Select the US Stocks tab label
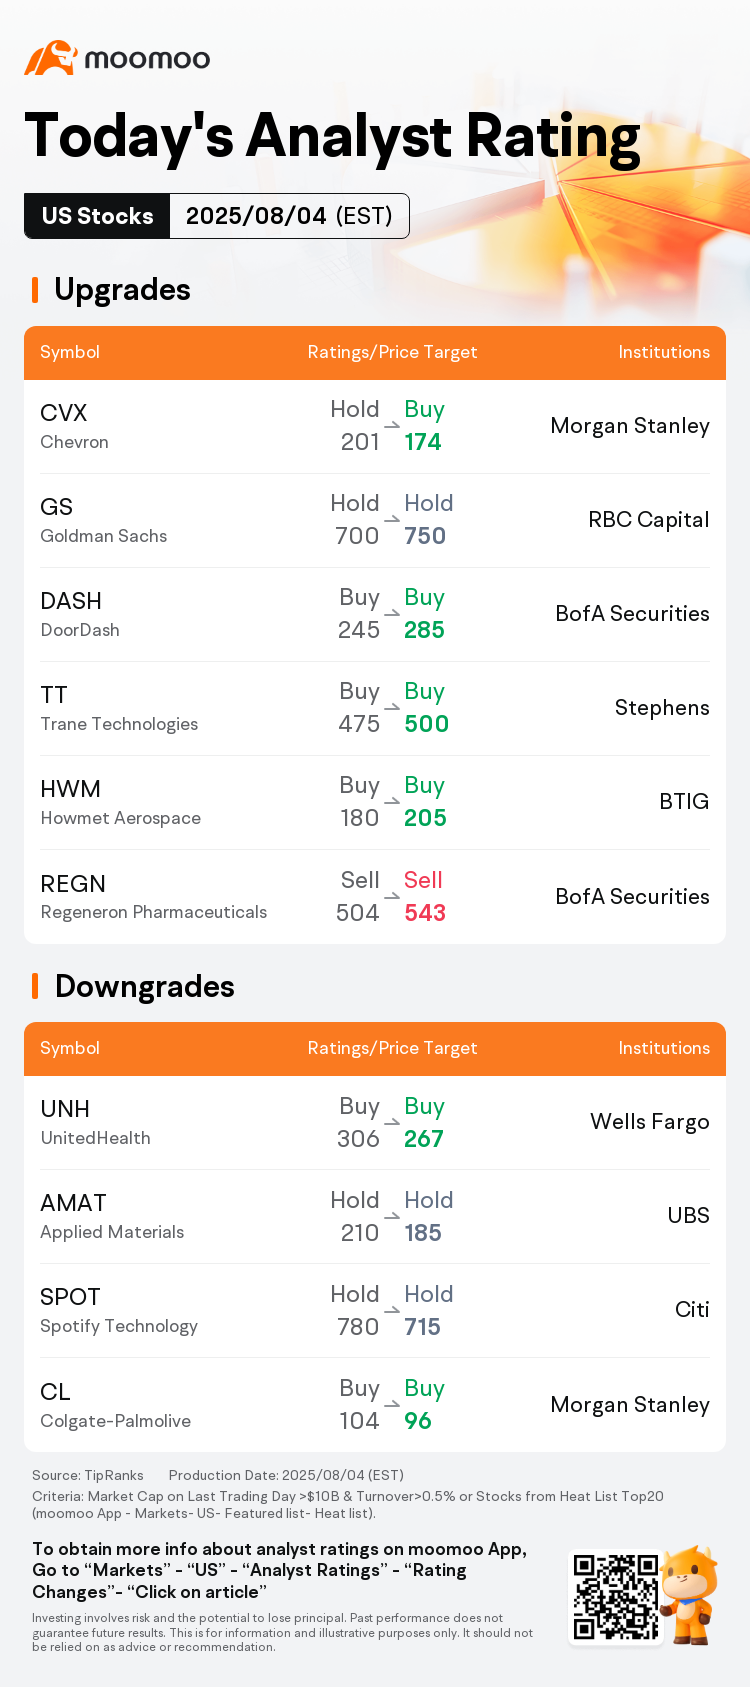 tap(97, 216)
